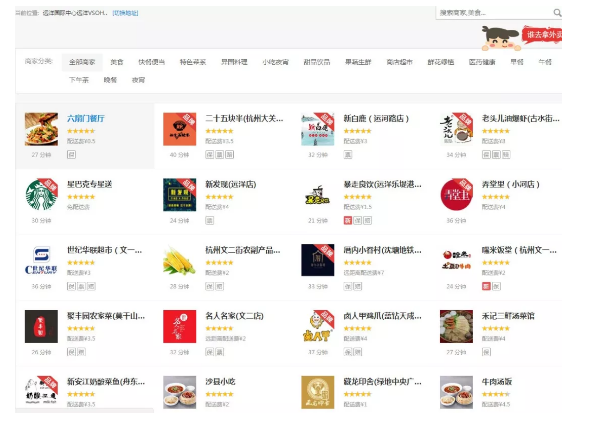Click the 卤人甲鸡爪 chicken mascot logo
601x425 pixels.
click(318, 326)
